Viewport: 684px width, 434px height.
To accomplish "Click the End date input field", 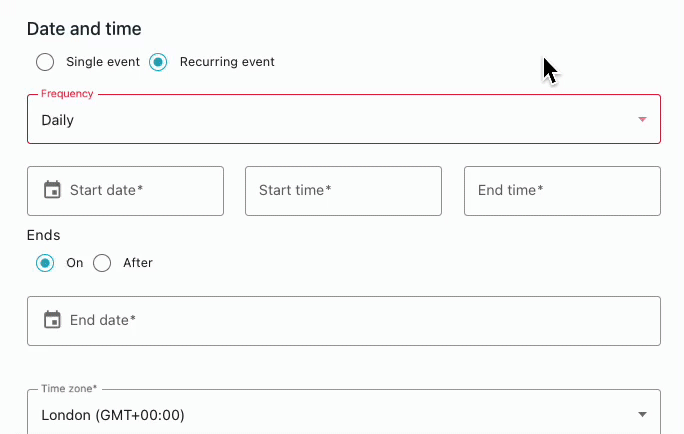I will click(344, 321).
